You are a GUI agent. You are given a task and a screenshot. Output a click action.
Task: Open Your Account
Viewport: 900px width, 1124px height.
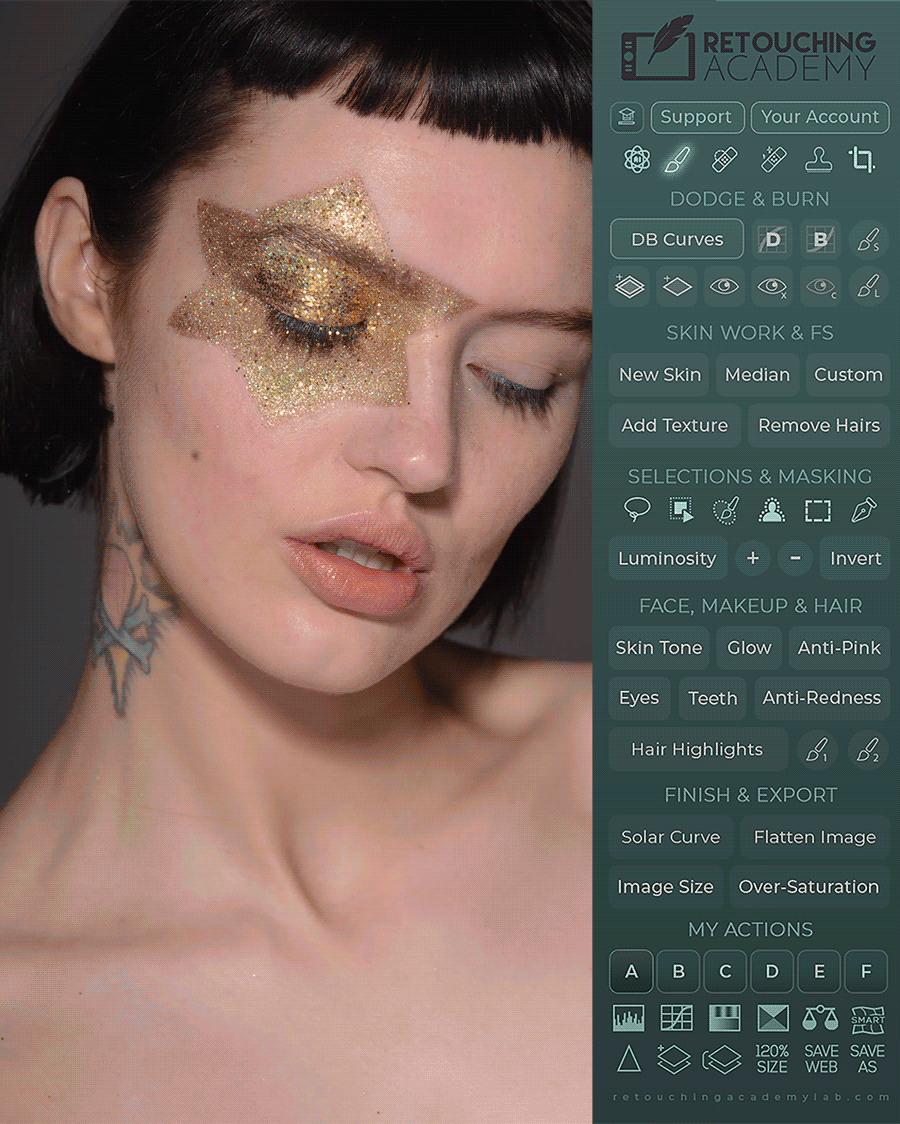pos(820,117)
